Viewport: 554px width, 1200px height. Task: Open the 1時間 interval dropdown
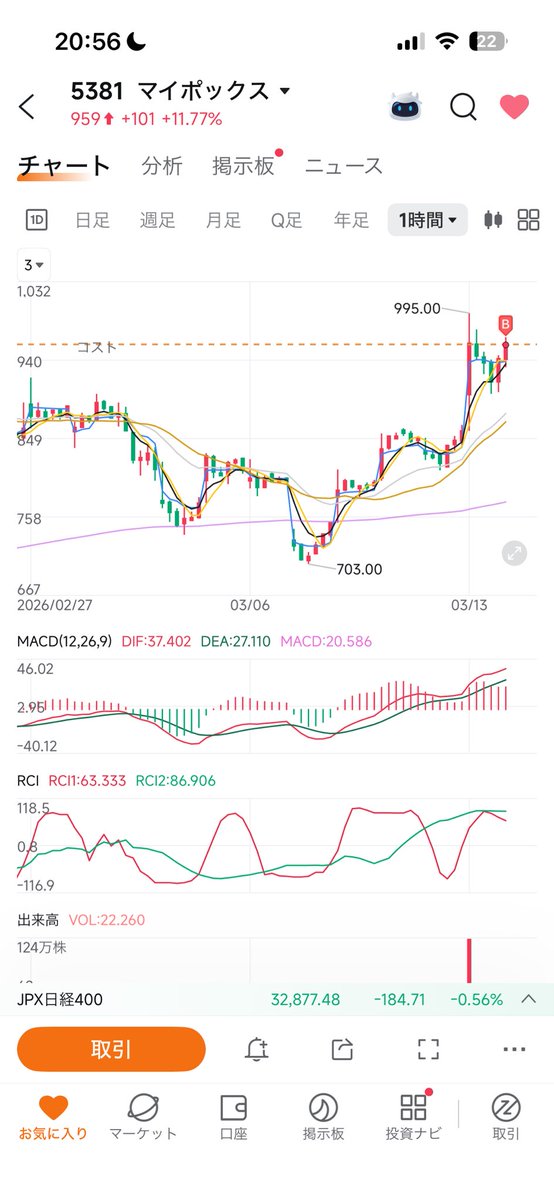click(428, 220)
